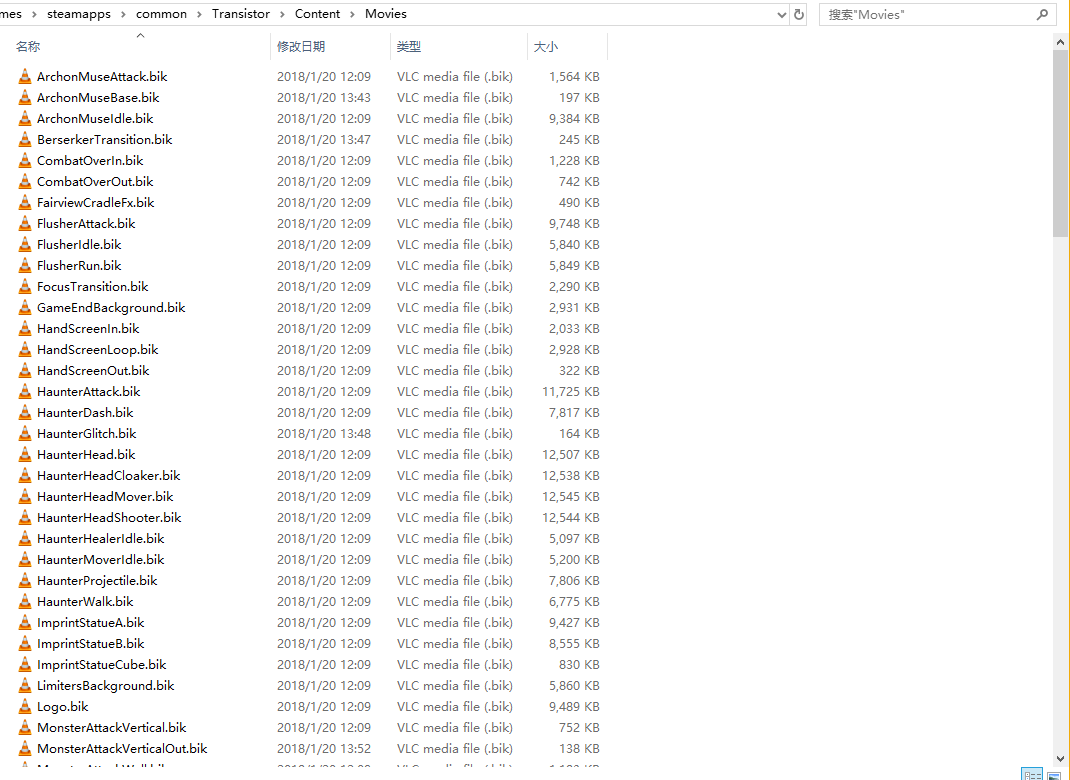
Task: Click VLC icon of HaunterGlitch.bik
Action: (x=25, y=433)
